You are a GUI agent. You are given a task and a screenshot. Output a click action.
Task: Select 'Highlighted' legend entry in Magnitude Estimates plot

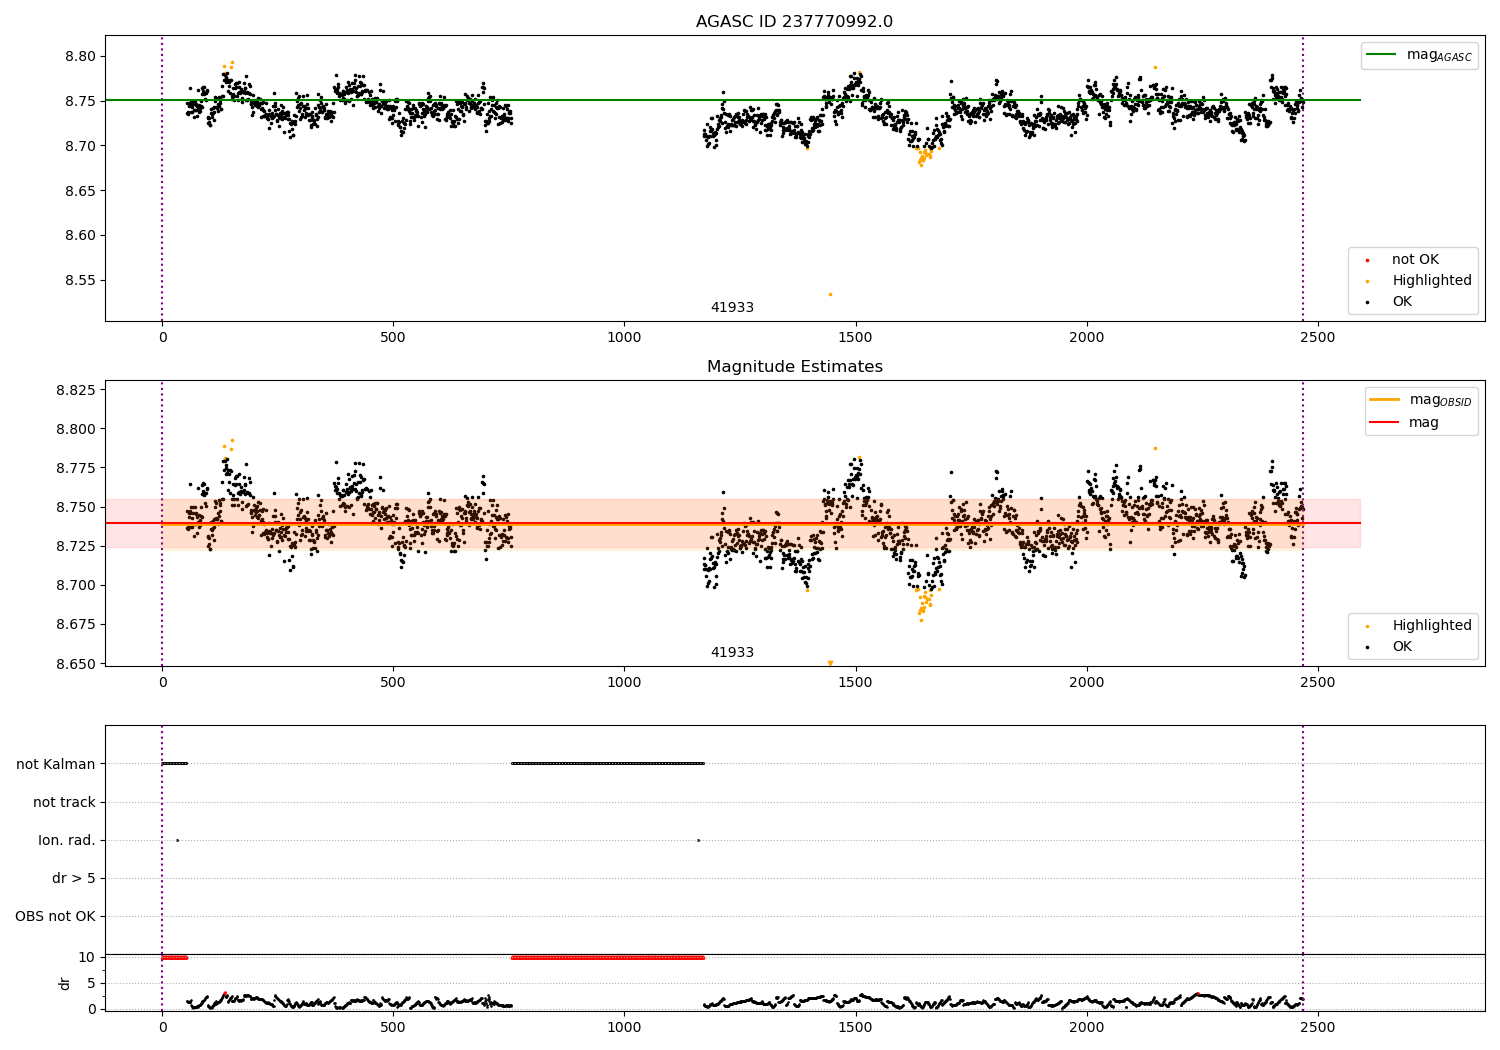tap(1431, 626)
